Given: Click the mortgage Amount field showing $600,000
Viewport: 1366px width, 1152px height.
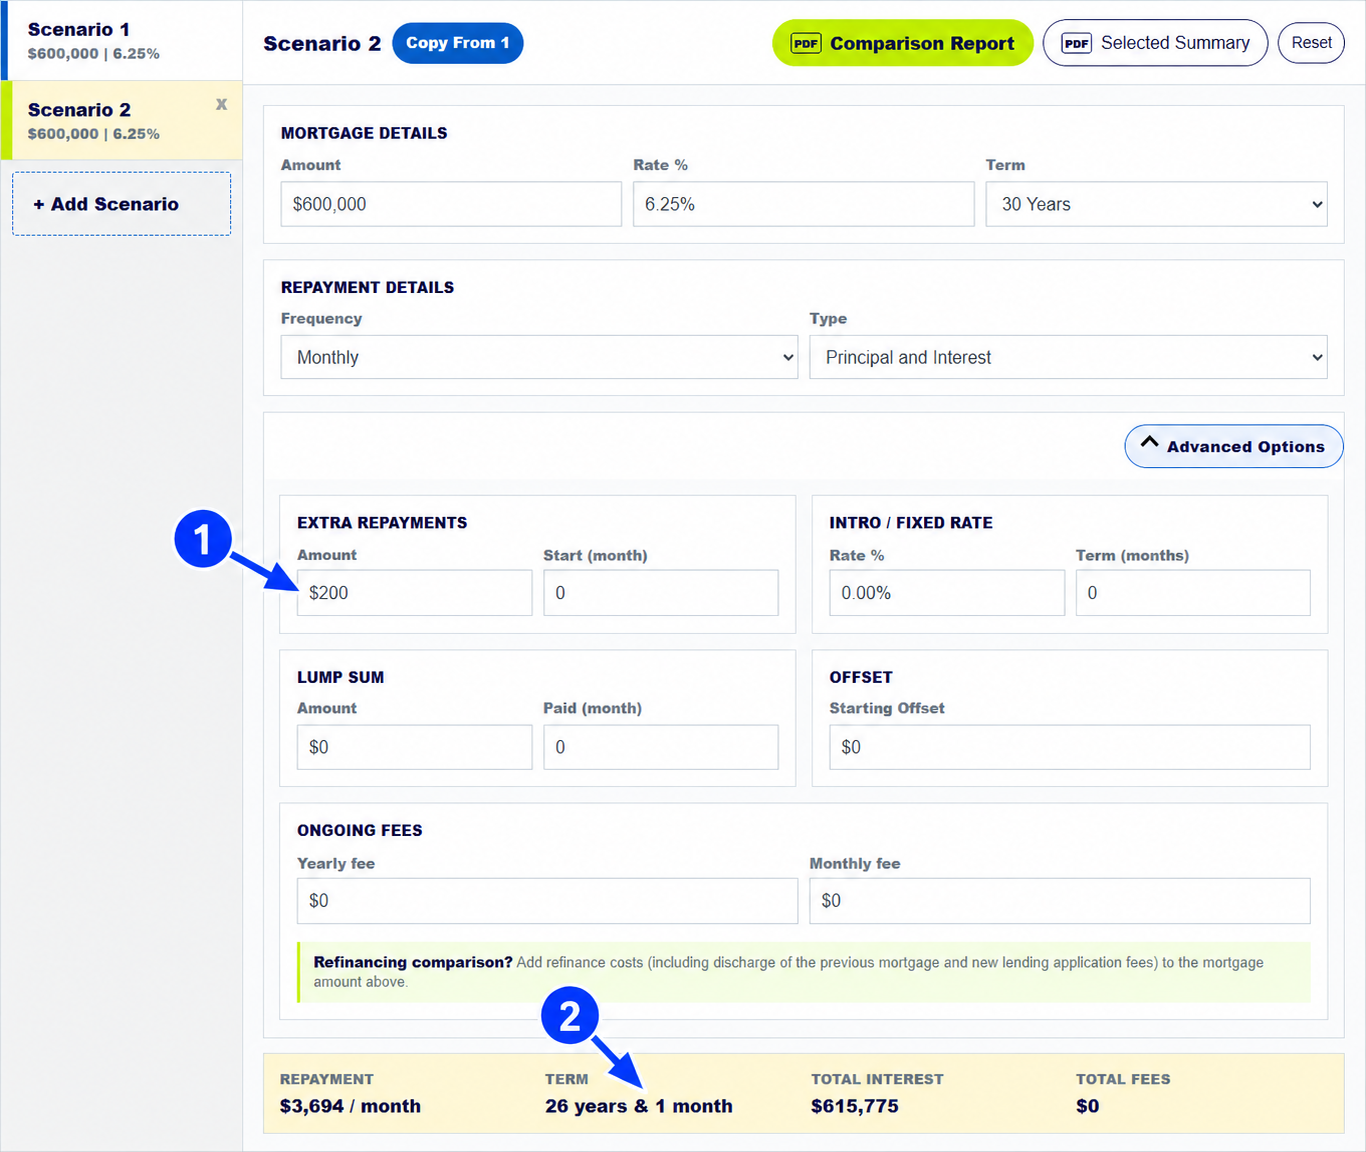Looking at the screenshot, I should [451, 204].
